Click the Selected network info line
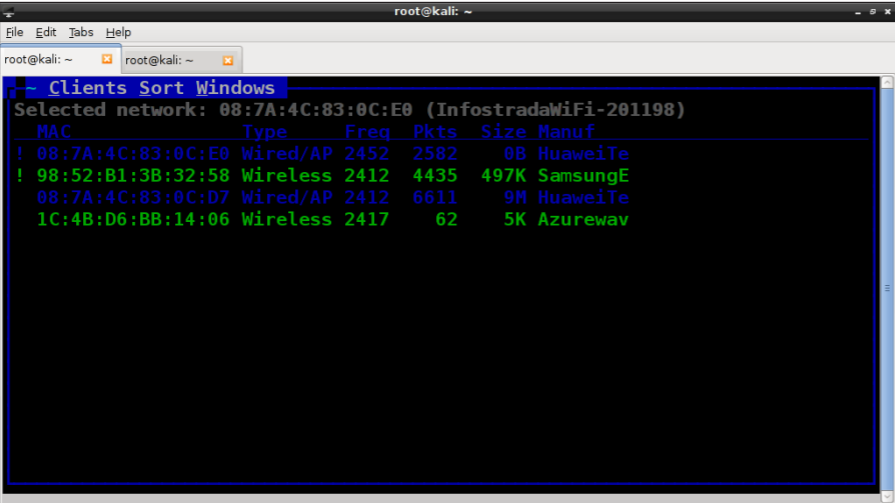Viewport: 895px width, 503px height. pyautogui.click(x=349, y=110)
